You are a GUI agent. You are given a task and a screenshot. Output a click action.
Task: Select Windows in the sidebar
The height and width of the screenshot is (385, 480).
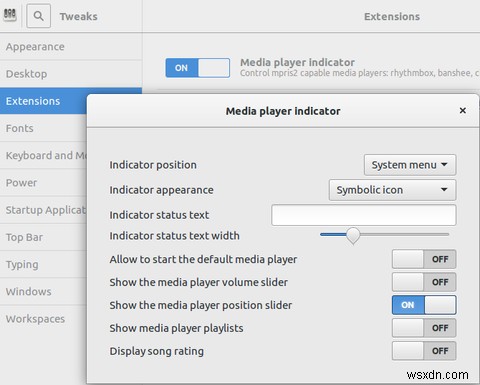43,292
